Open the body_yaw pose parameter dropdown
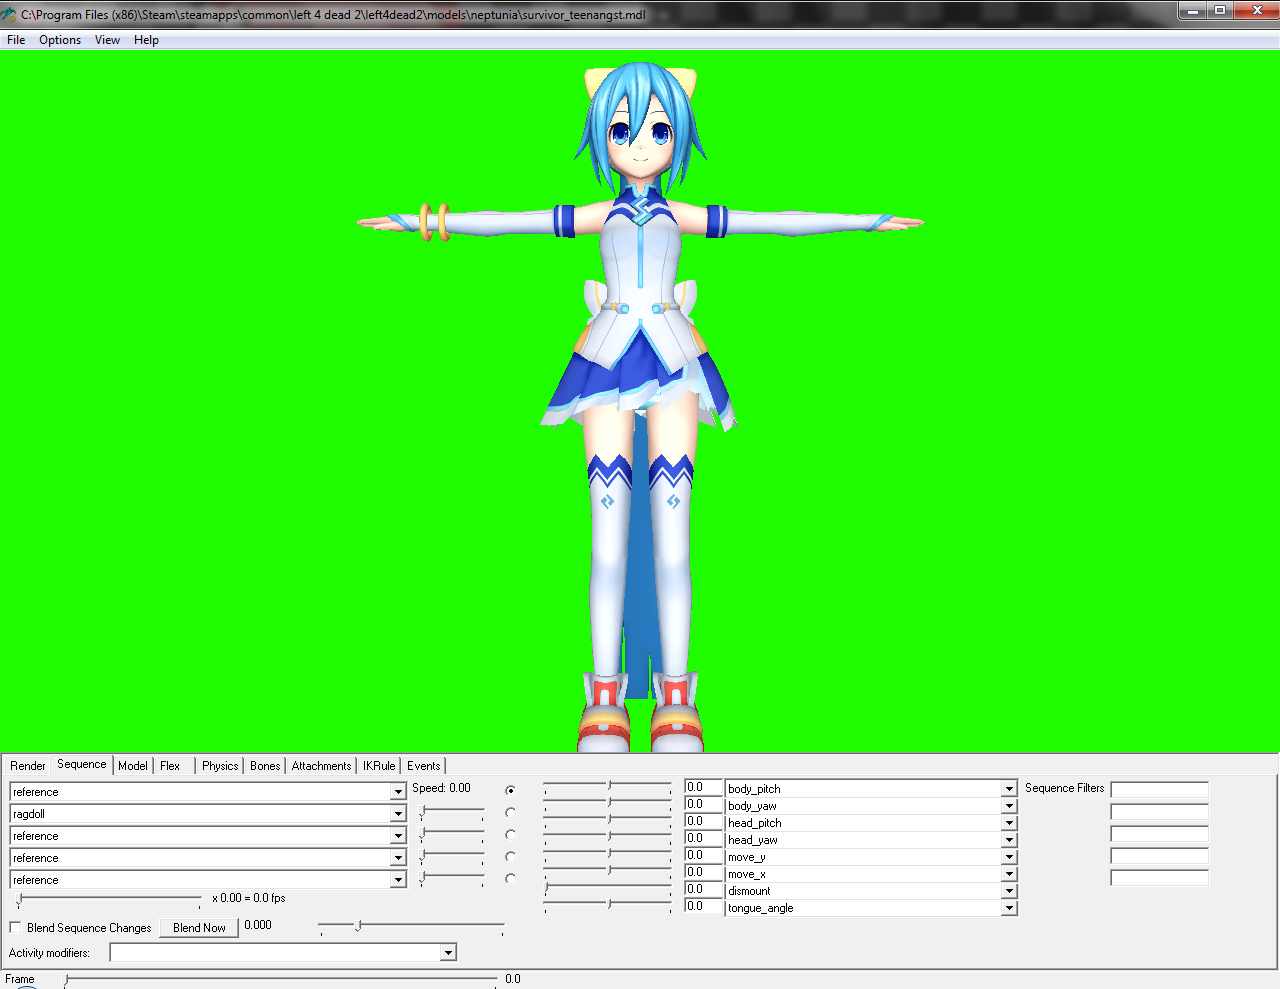The width and height of the screenshot is (1280, 989). (x=1009, y=806)
